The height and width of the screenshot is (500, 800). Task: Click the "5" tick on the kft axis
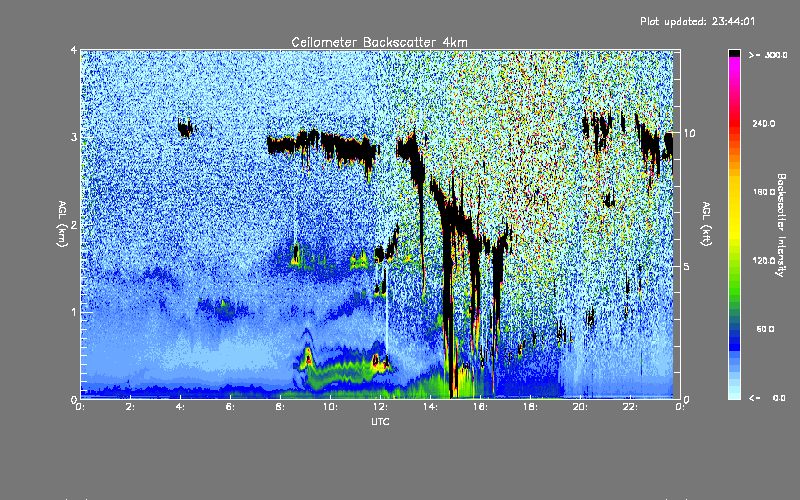pos(686,266)
